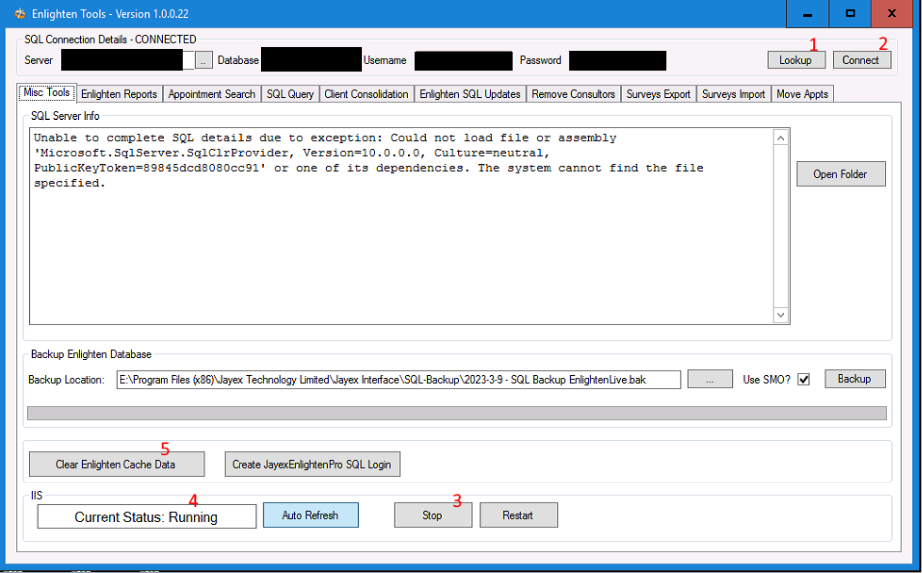
Task: Open the Appointment Search tab
Action: (x=212, y=94)
